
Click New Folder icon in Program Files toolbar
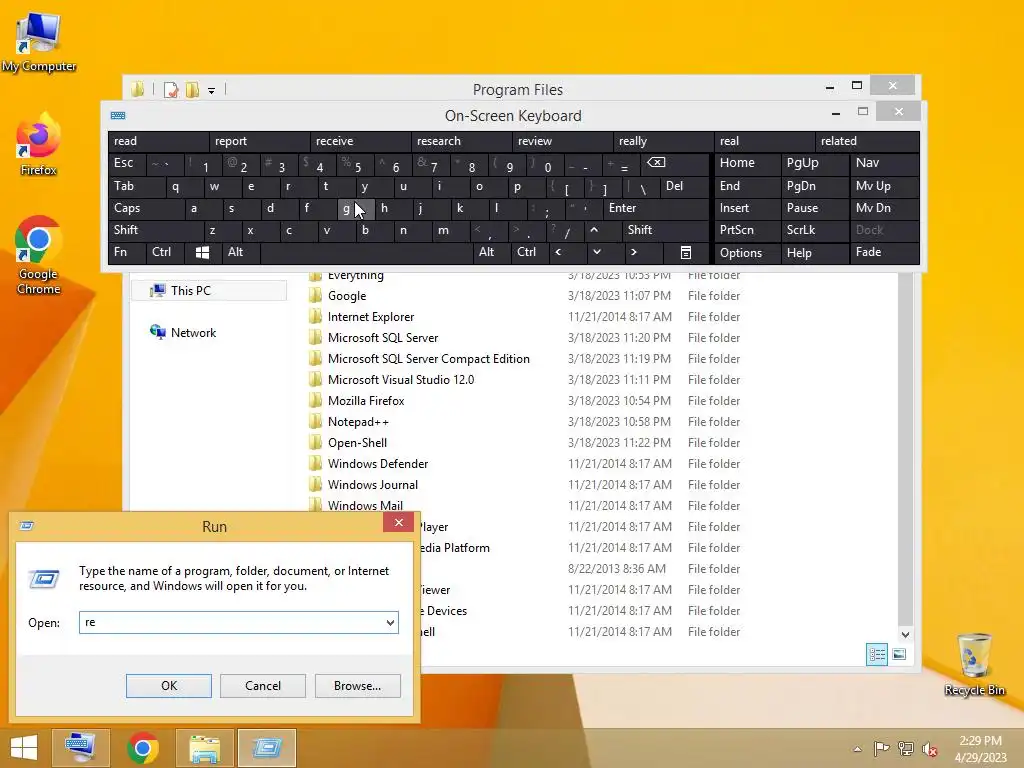(193, 89)
